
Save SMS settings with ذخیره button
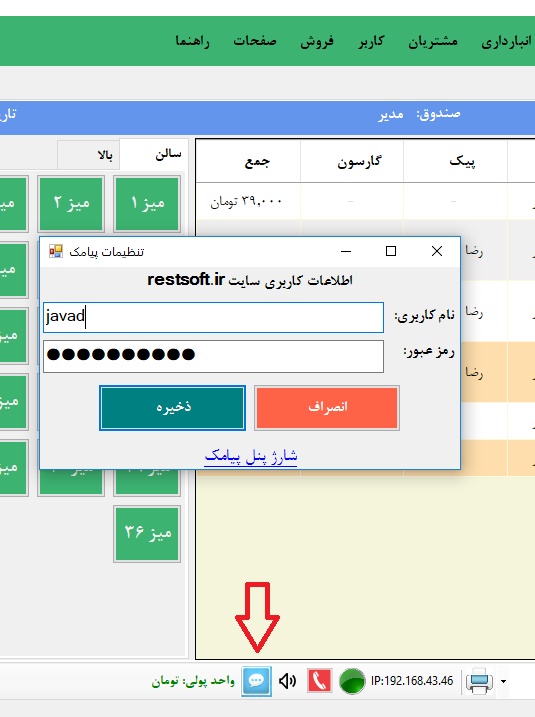click(x=172, y=408)
